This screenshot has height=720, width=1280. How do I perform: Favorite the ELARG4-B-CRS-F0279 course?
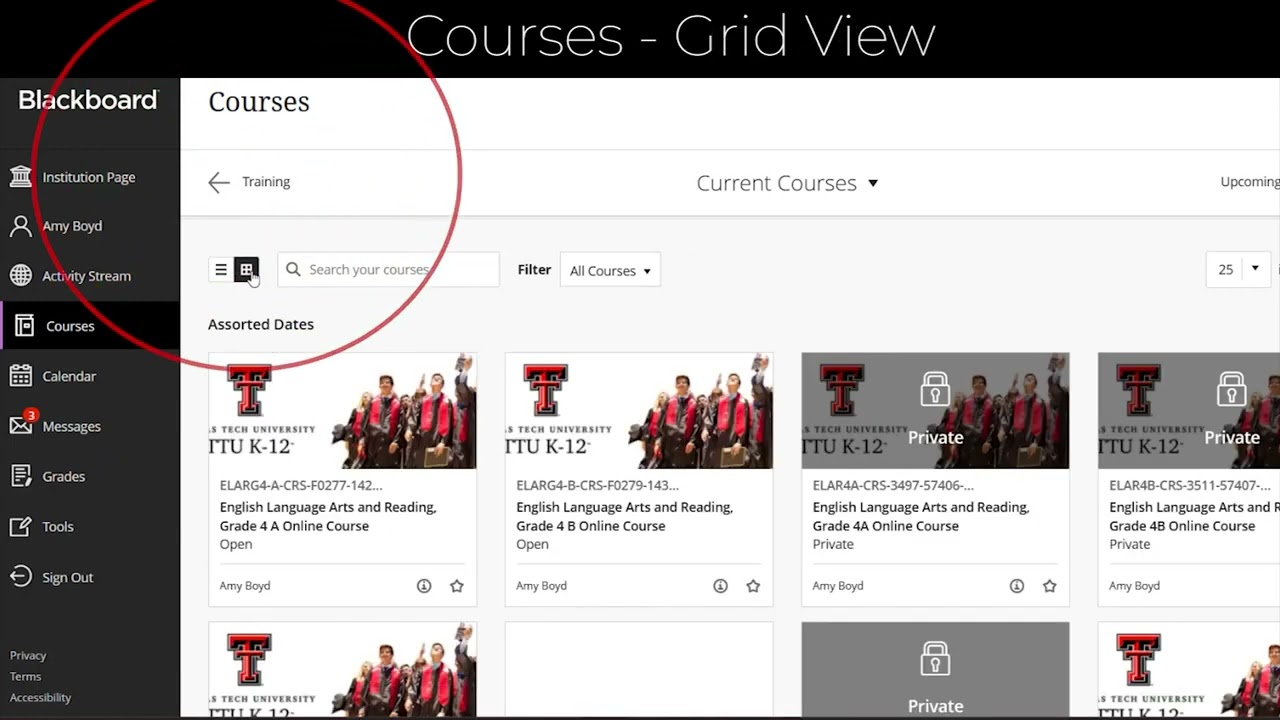tap(753, 586)
